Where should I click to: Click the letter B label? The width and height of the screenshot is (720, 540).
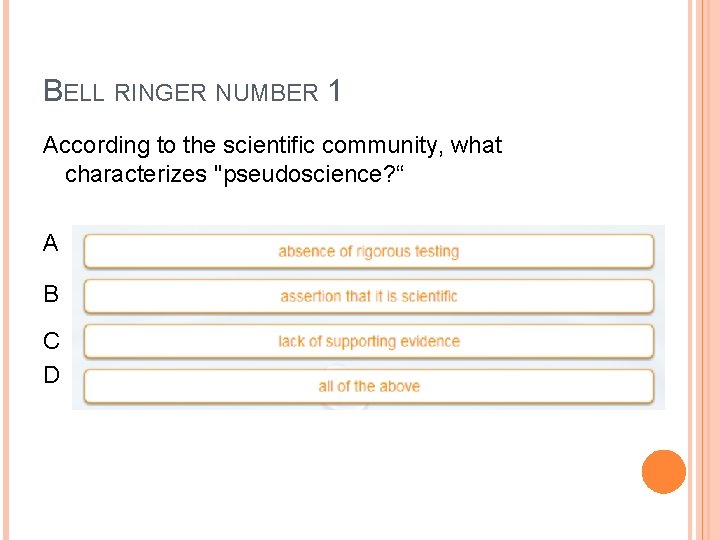[51, 295]
